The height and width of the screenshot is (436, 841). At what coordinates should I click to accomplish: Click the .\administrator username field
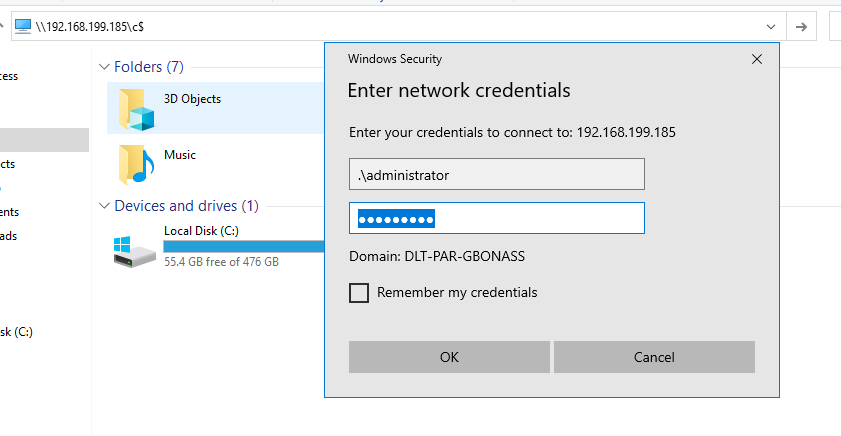click(x=497, y=174)
